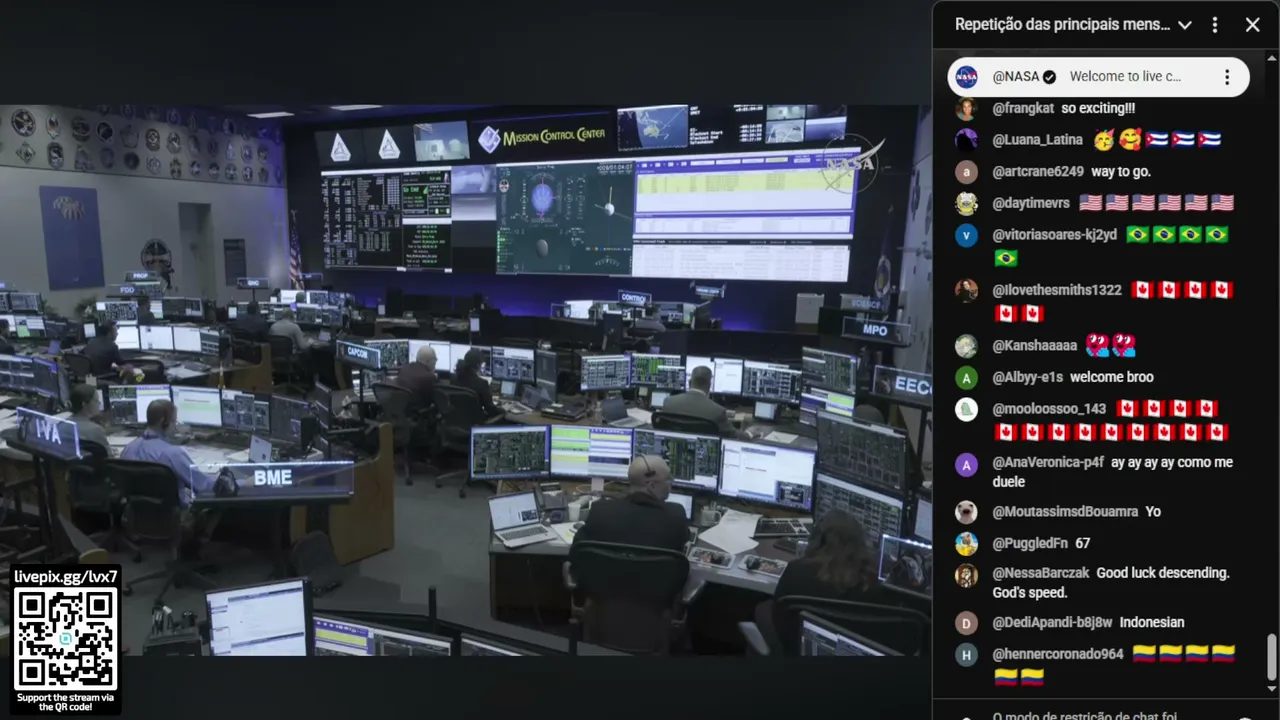Click the pinned 'Welcome to live c...' text
Image resolution: width=1280 pixels, height=720 pixels.
tap(1125, 77)
